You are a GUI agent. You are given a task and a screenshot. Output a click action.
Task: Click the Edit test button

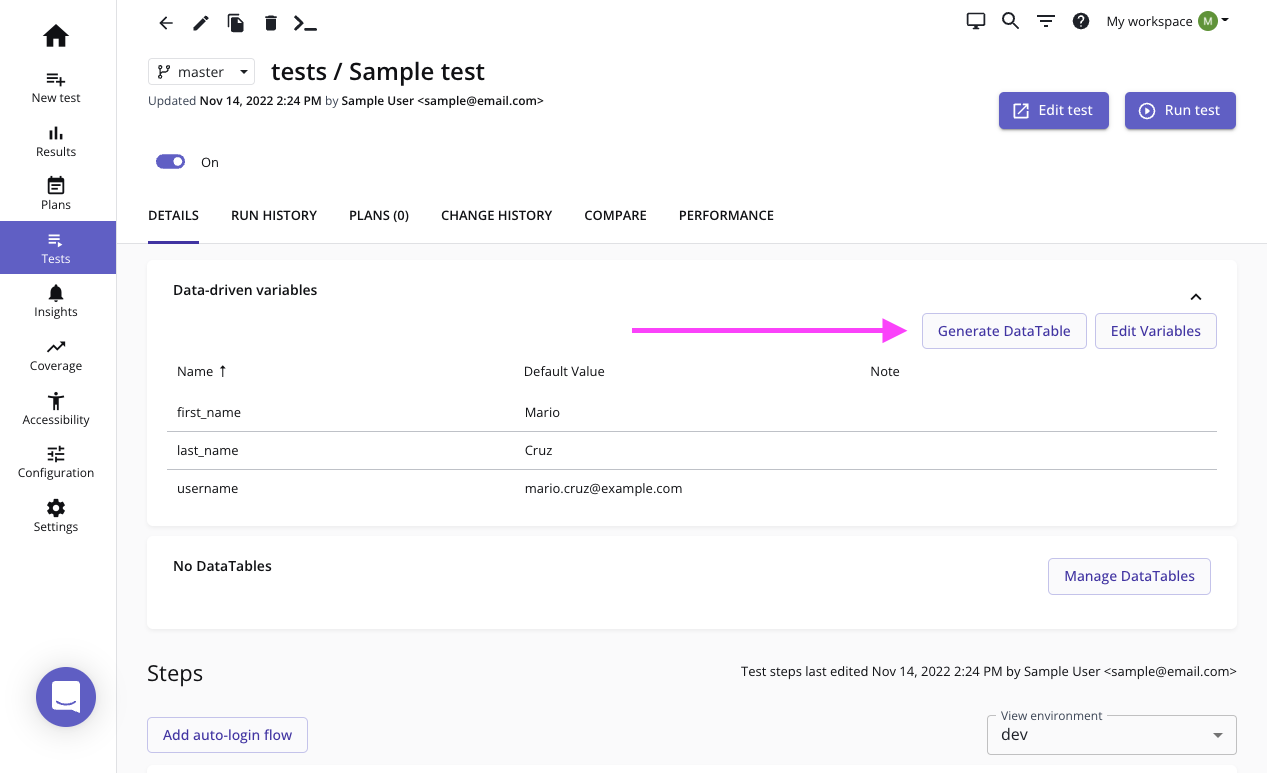tap(1053, 111)
